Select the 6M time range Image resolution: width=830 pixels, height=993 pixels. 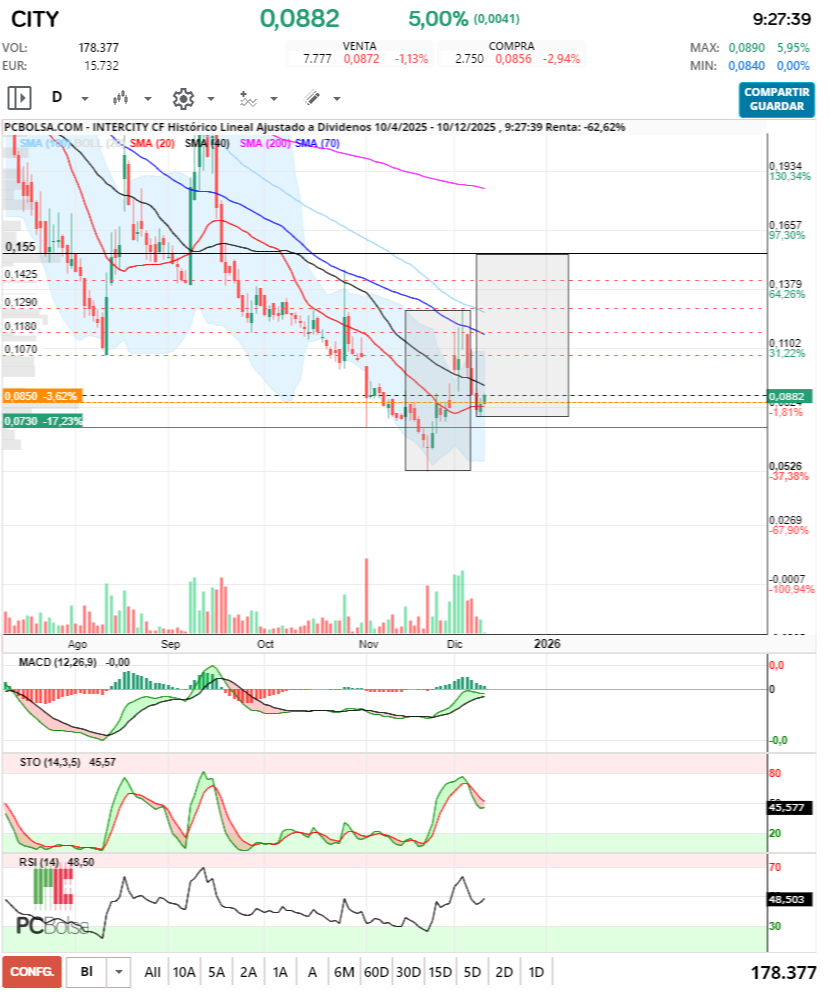pyautogui.click(x=344, y=971)
